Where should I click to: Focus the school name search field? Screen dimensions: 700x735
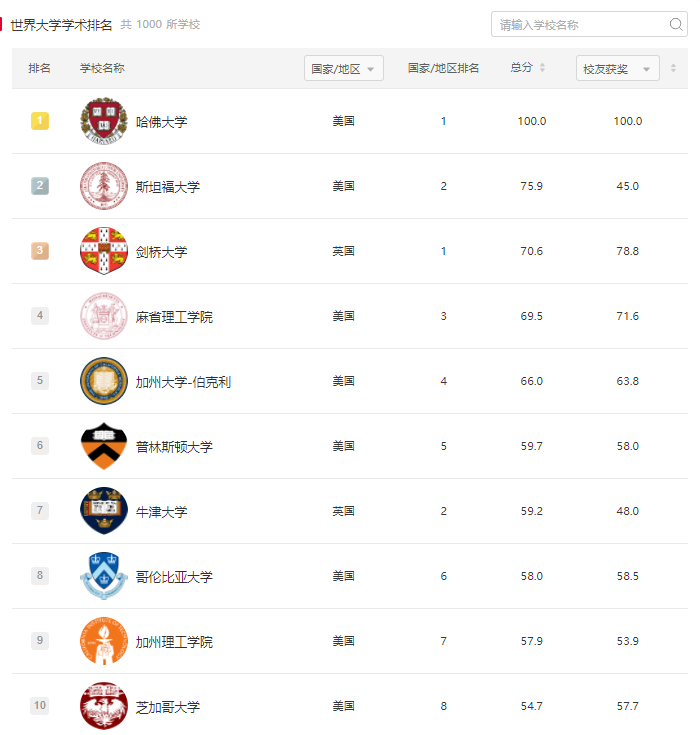click(580, 24)
